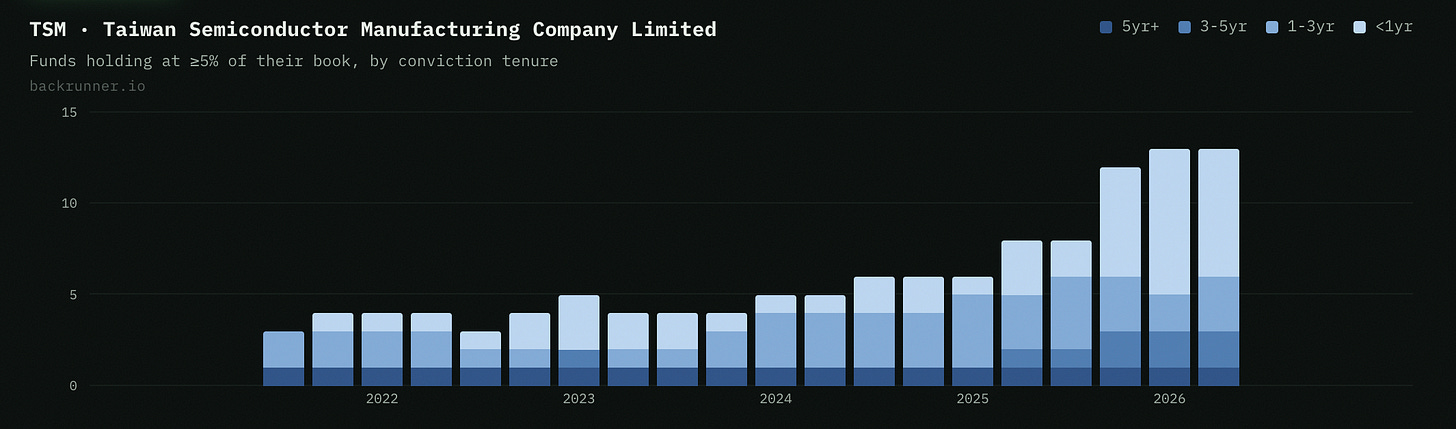Click the TSM chart title

(x=373, y=29)
